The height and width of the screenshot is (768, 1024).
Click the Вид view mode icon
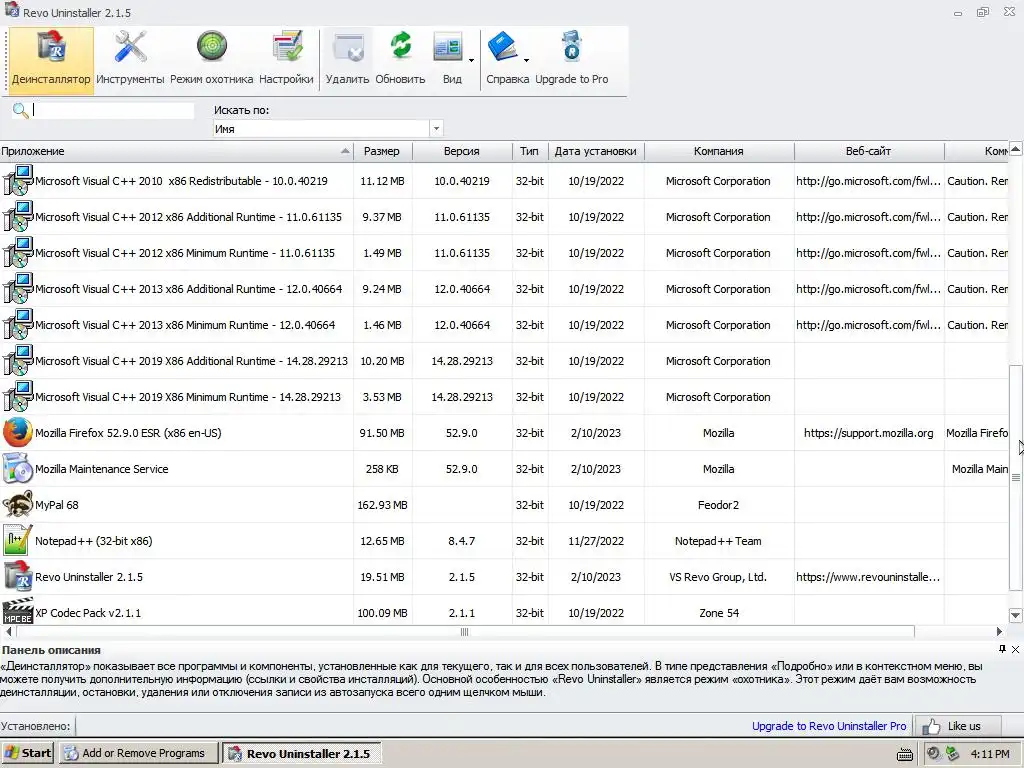coord(448,49)
